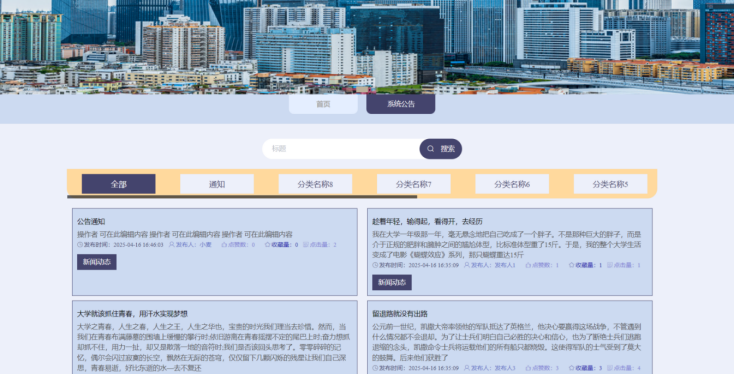Screen dimensions: 734x375
Task: Click the publisher name 发布人3
Action: click(x=505, y=368)
